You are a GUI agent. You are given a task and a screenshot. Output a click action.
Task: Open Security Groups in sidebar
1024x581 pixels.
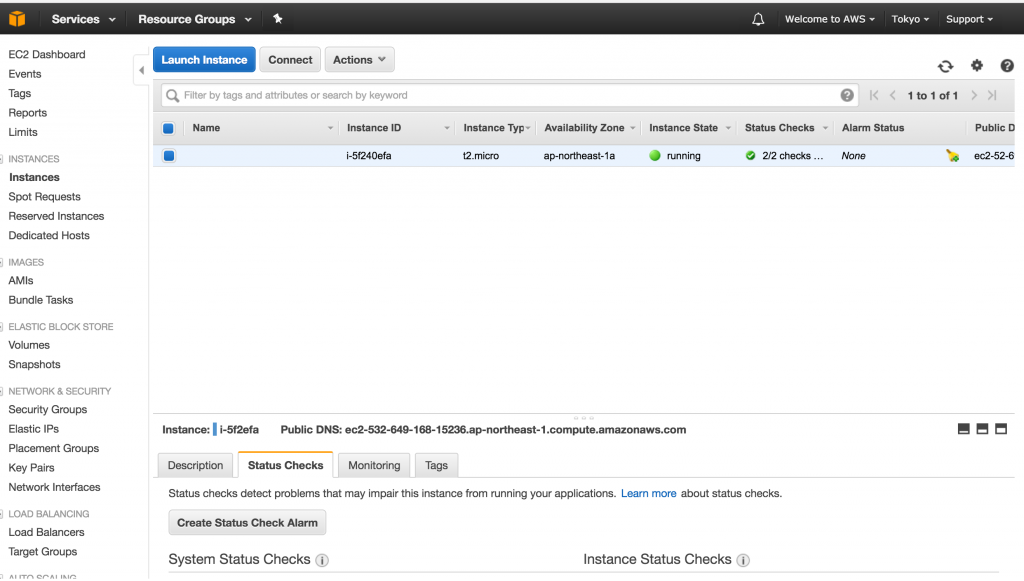48,409
